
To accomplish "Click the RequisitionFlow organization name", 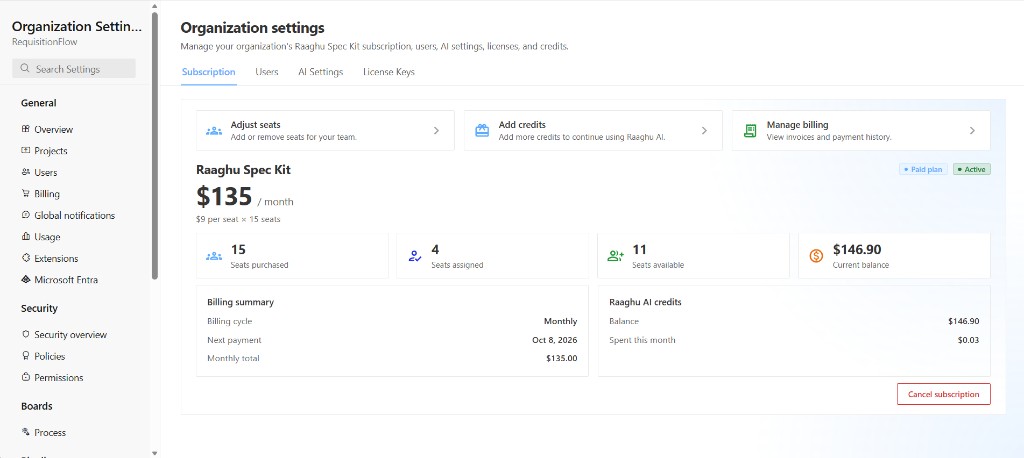I will coord(45,42).
